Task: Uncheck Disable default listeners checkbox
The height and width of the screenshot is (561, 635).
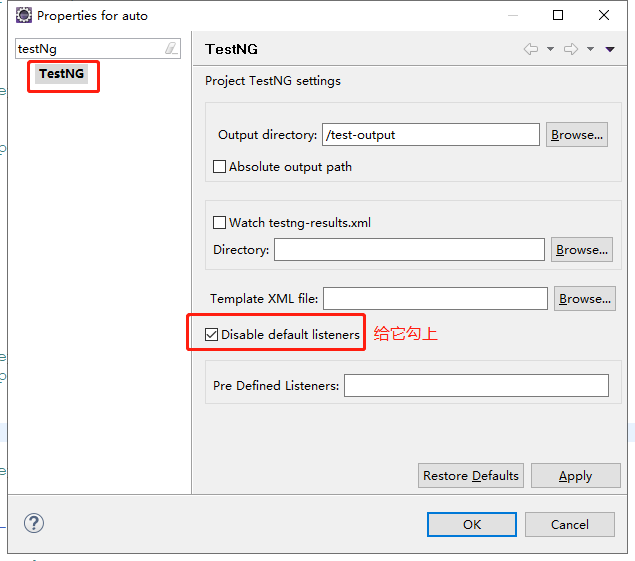Action: 211,335
